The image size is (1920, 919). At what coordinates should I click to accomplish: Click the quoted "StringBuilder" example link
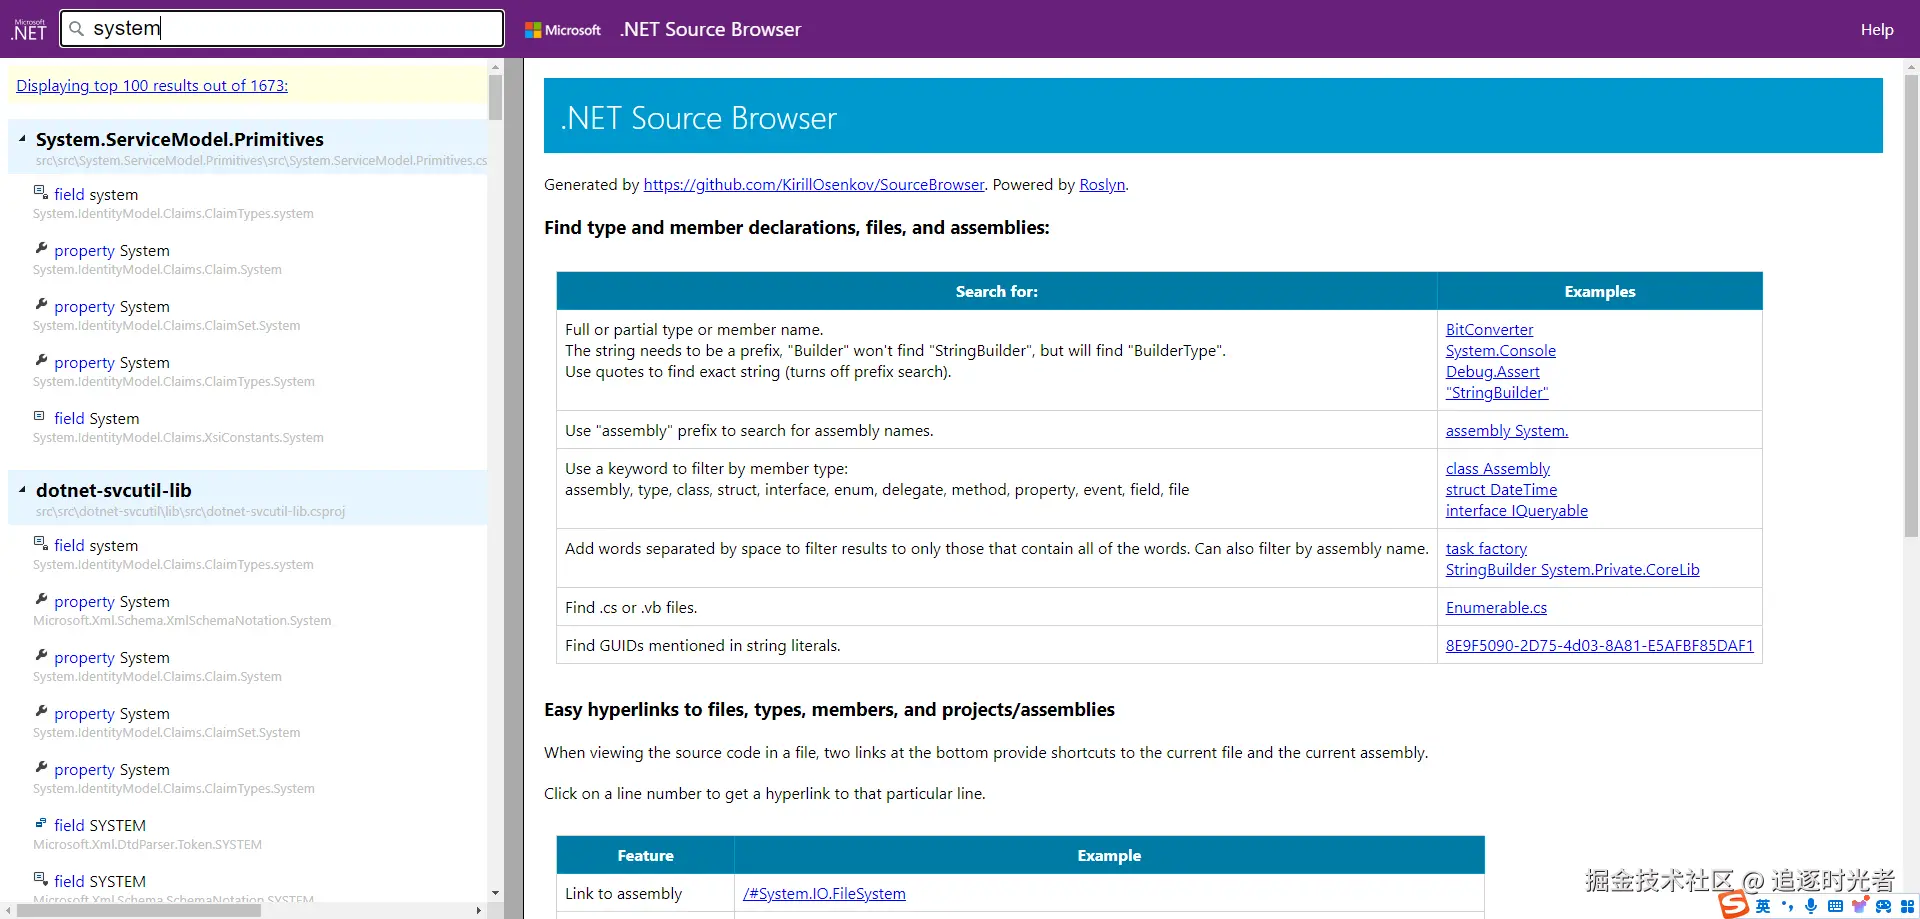click(1497, 393)
